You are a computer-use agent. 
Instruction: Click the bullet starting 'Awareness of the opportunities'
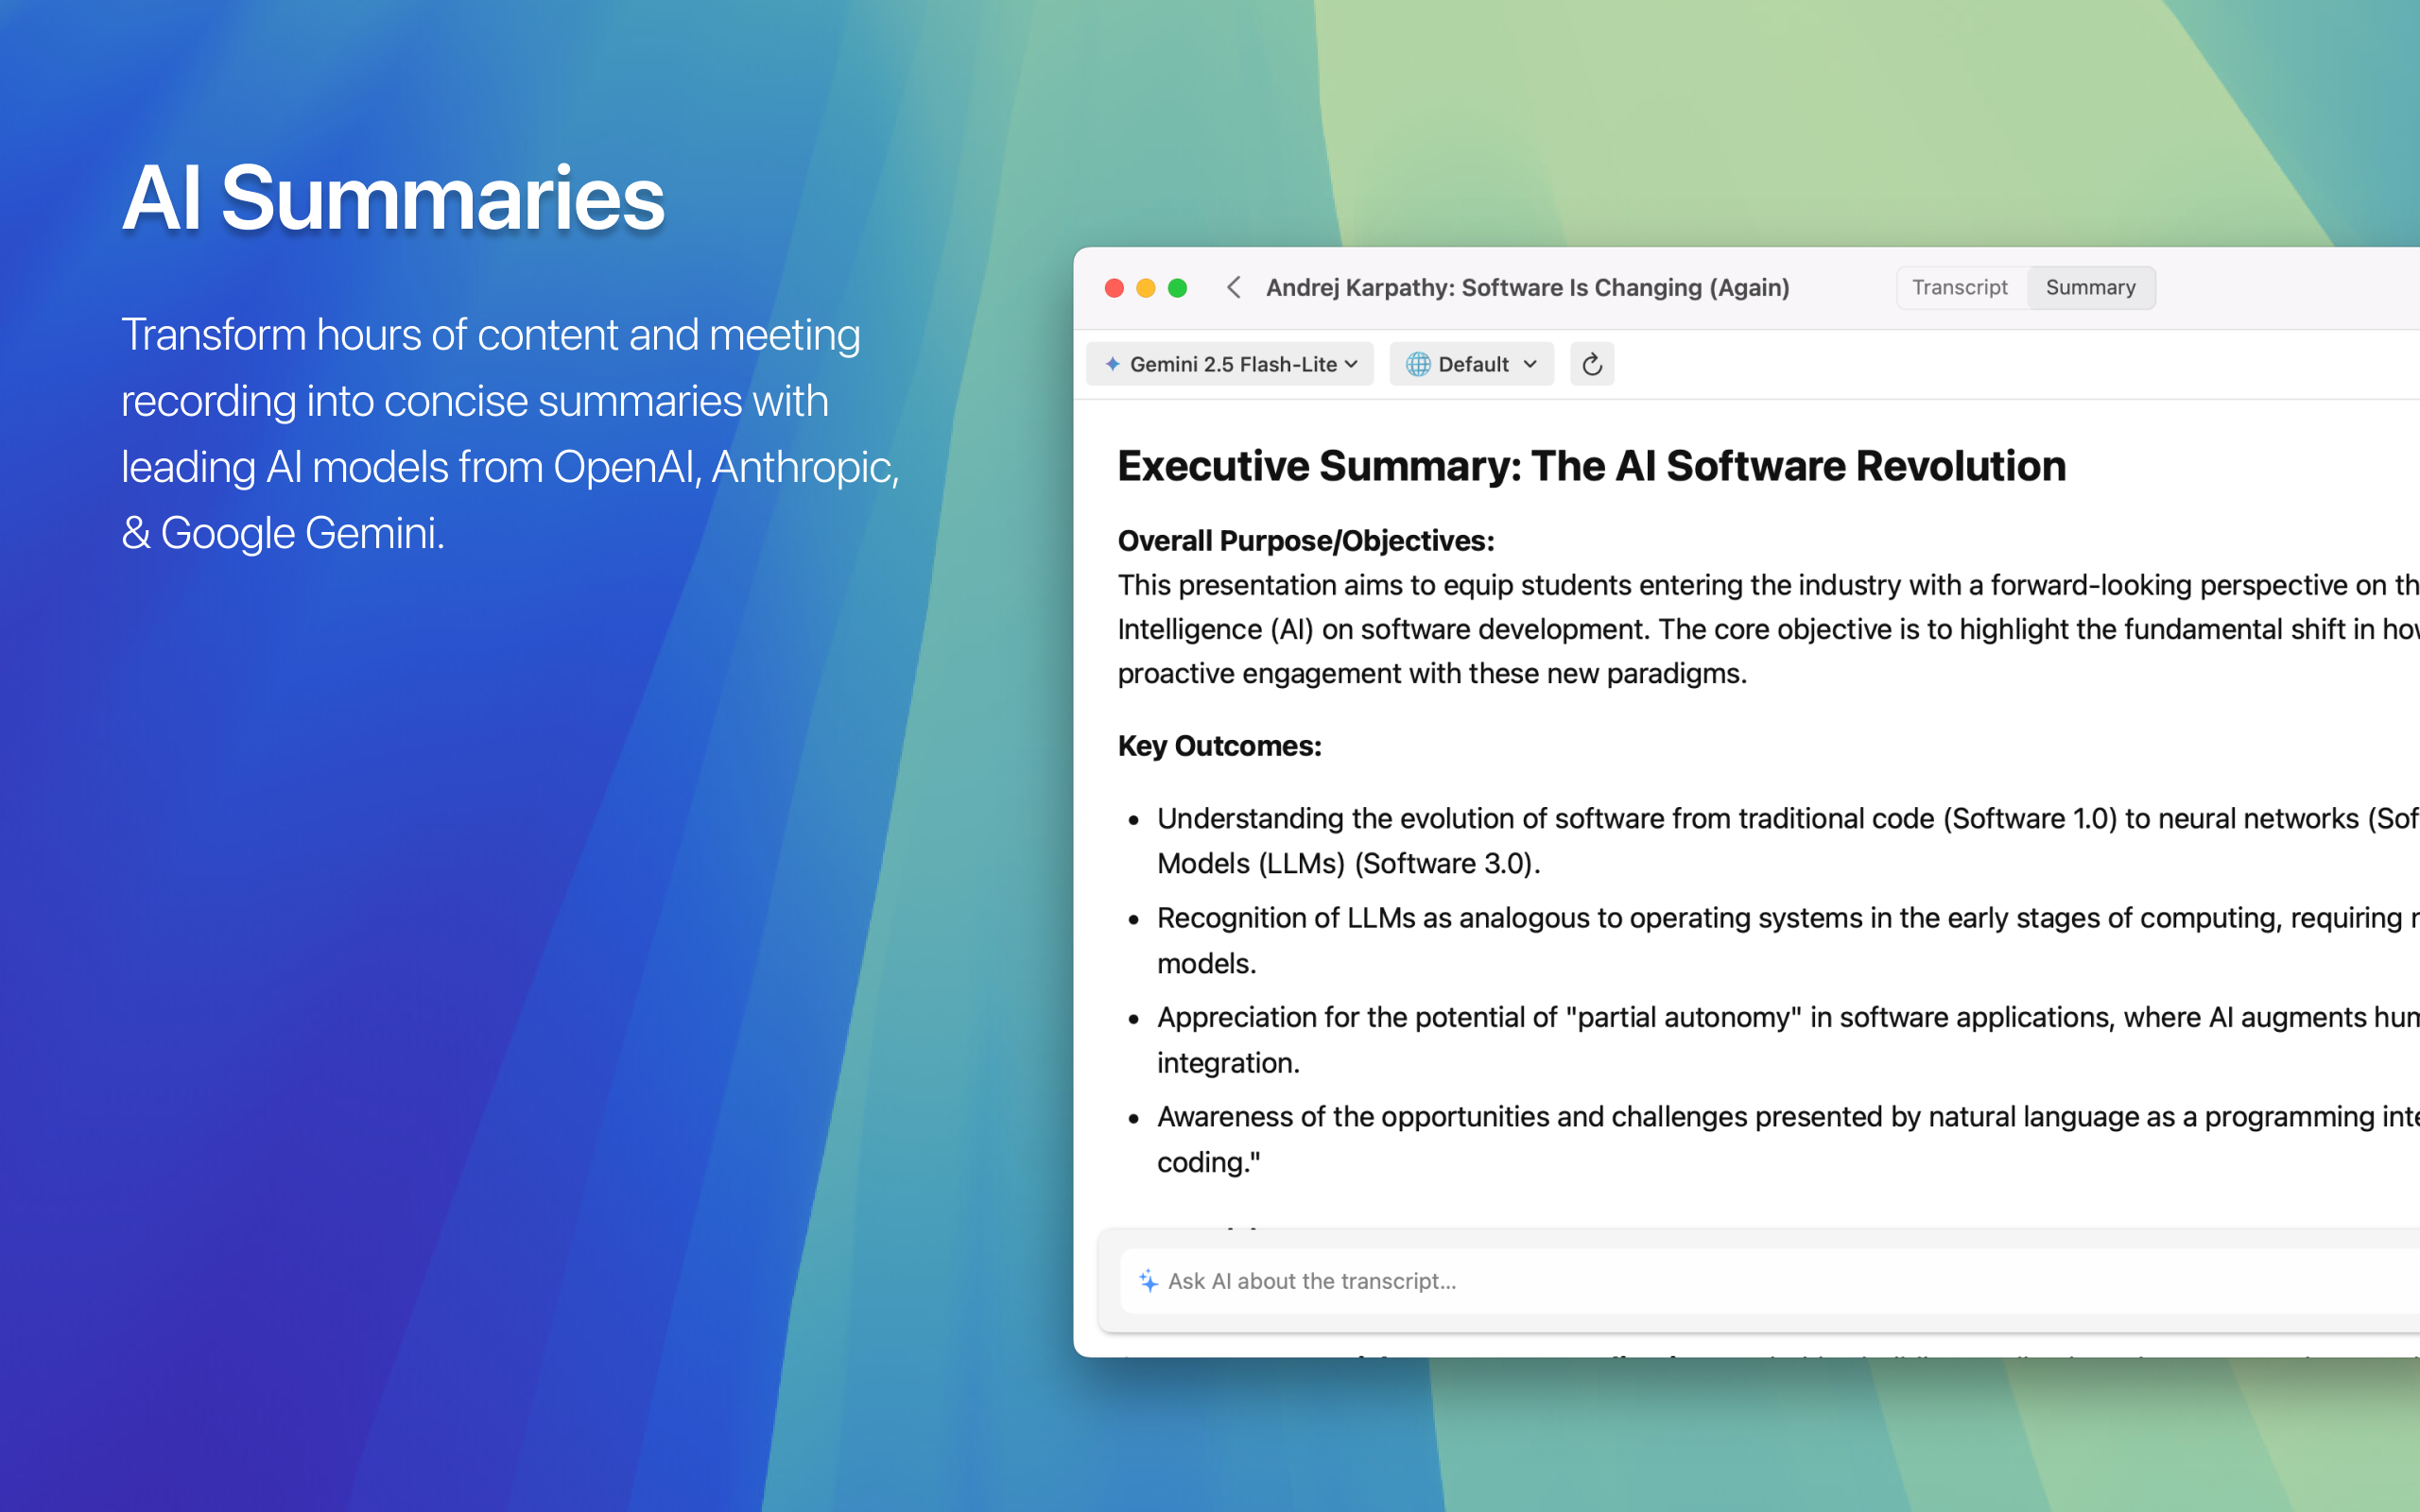pyautogui.click(x=1788, y=1139)
